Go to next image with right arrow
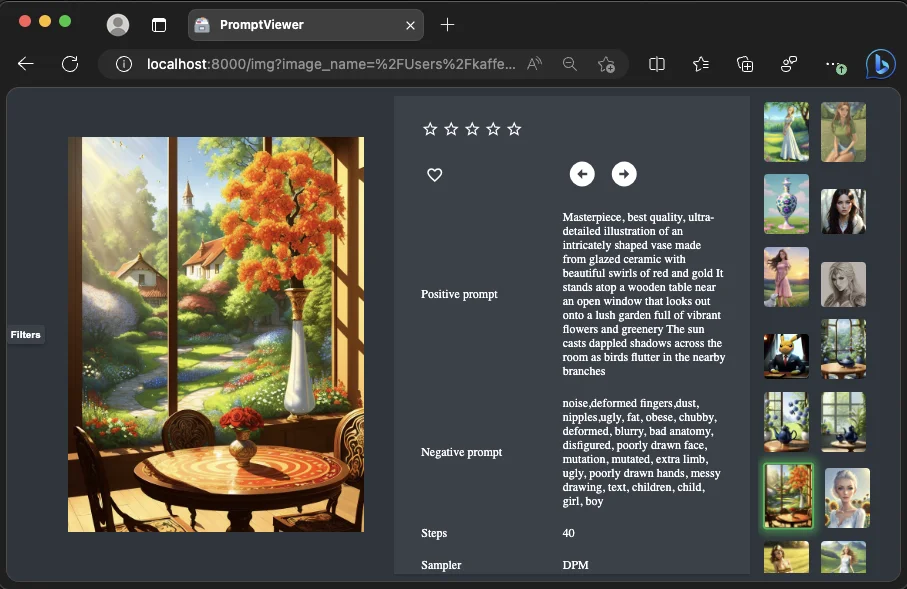The width and height of the screenshot is (907, 589). (x=624, y=174)
